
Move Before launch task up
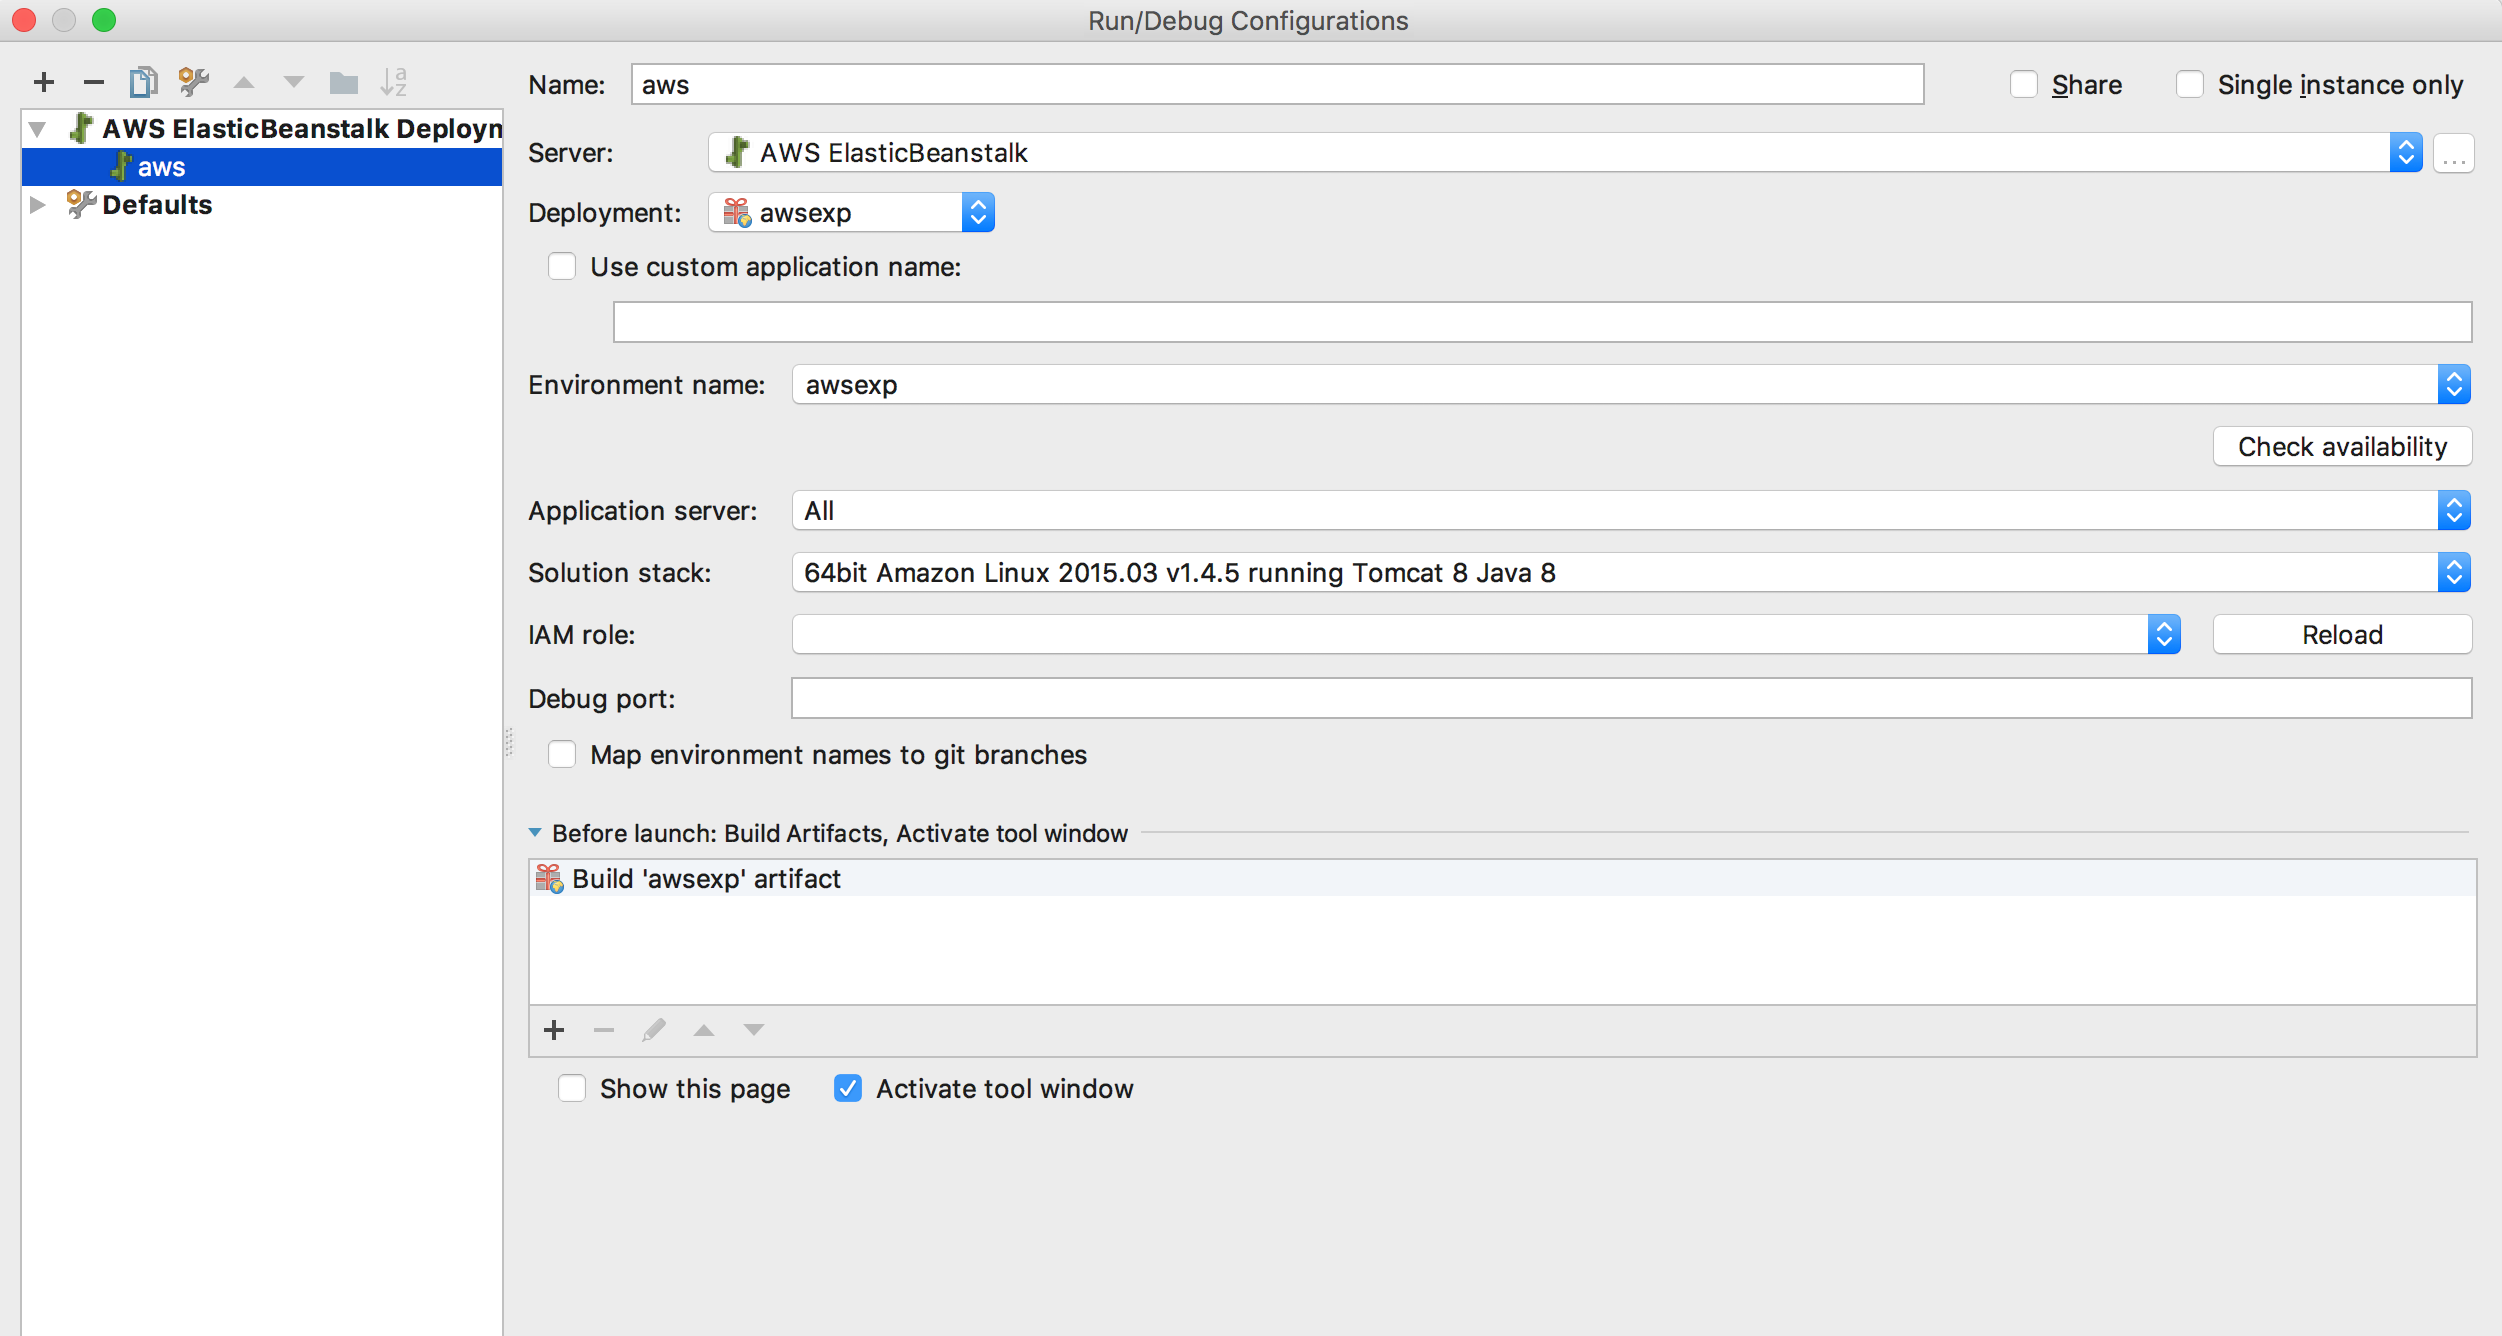coord(704,1030)
